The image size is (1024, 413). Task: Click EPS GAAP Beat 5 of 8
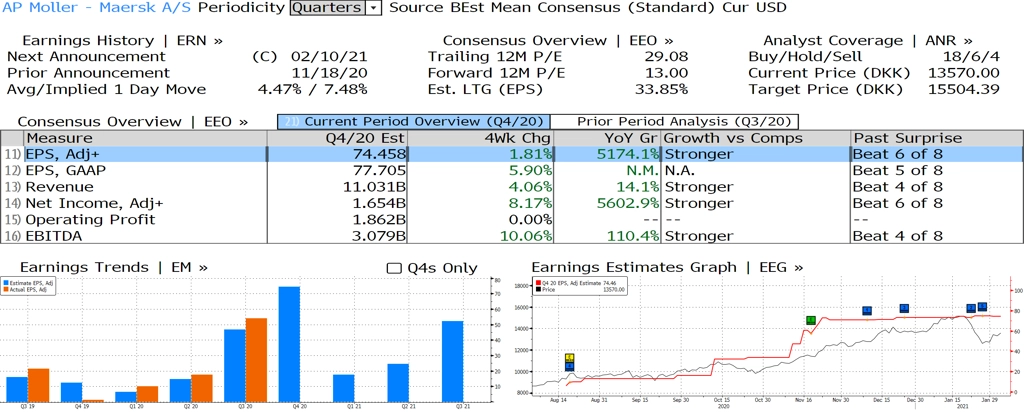[x=899, y=171]
